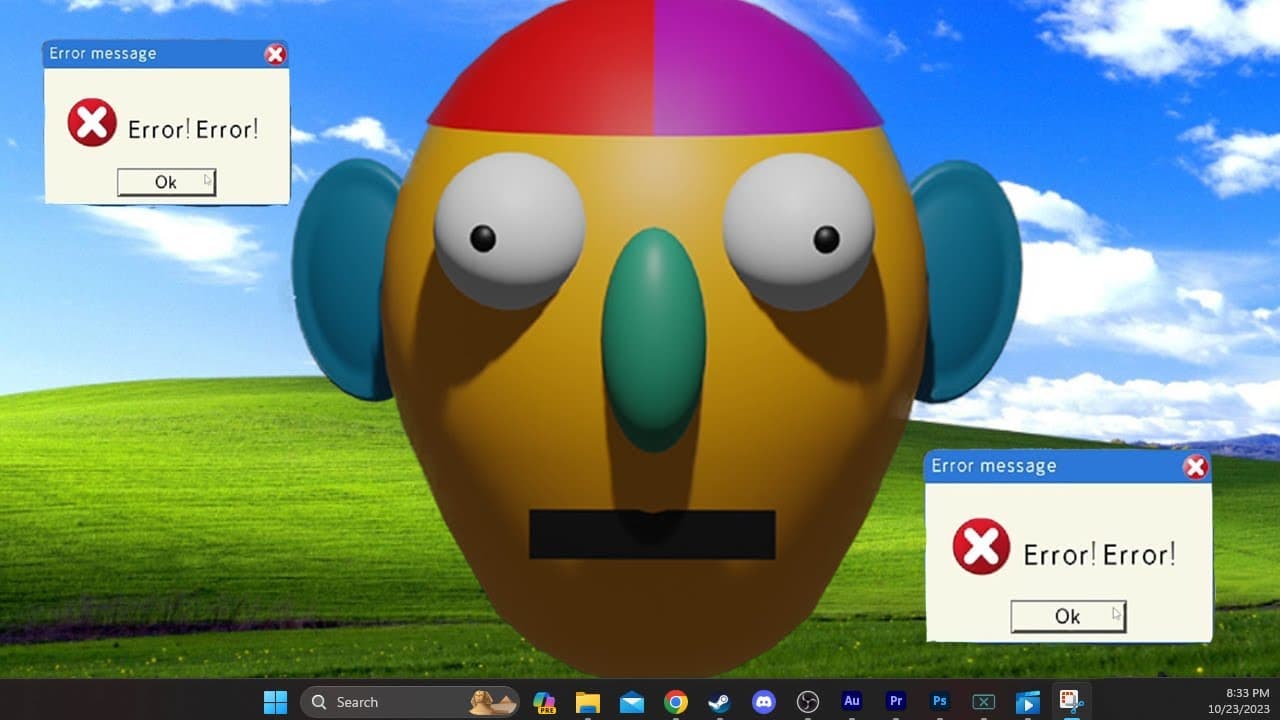Open the Snipping Tool taskbar icon
This screenshot has height=720, width=1280.
pos(1071,702)
